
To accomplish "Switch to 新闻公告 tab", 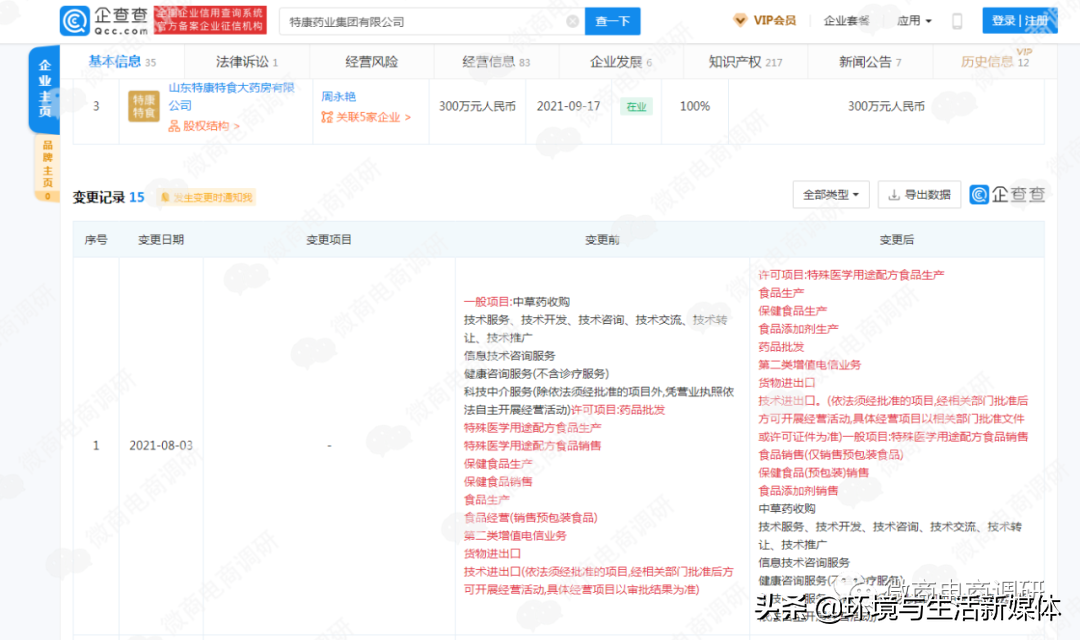I will click(870, 61).
